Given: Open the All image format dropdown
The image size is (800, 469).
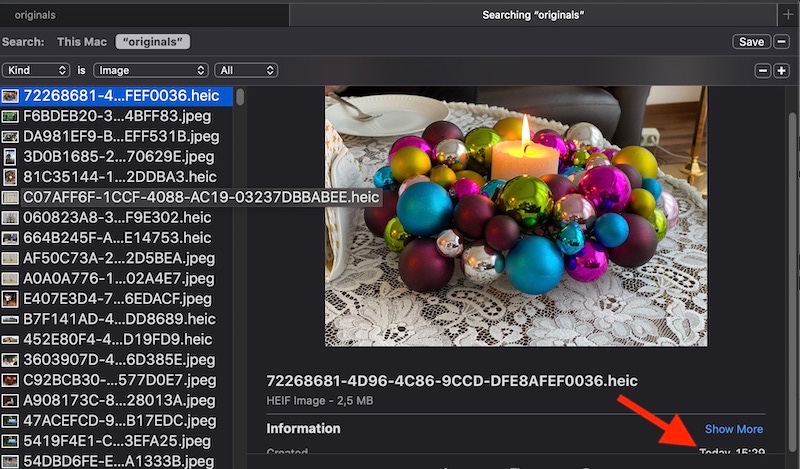Looking at the screenshot, I should pyautogui.click(x=246, y=70).
